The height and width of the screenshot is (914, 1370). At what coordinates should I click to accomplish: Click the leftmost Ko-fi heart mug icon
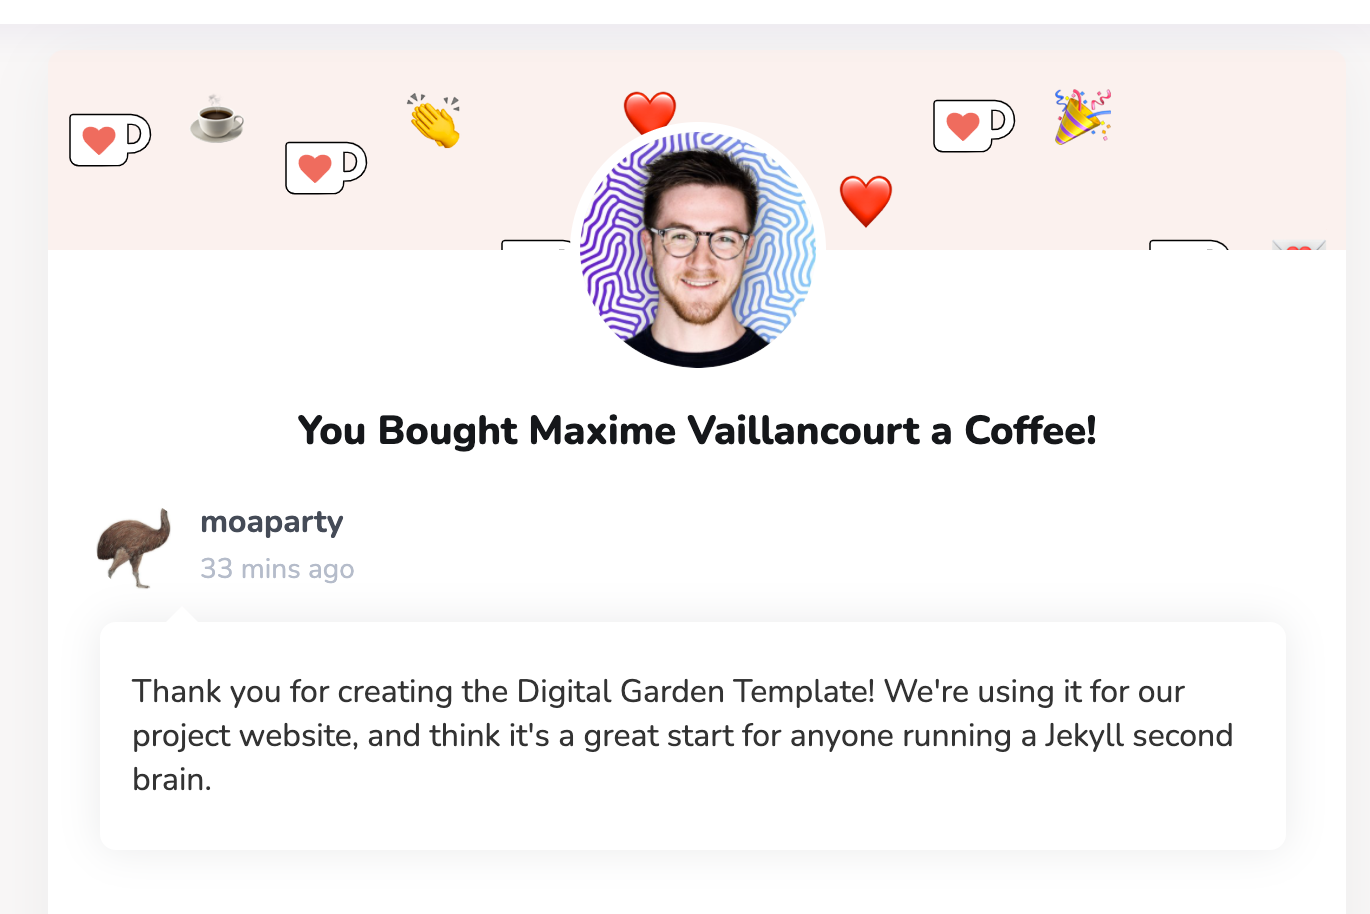(x=109, y=139)
